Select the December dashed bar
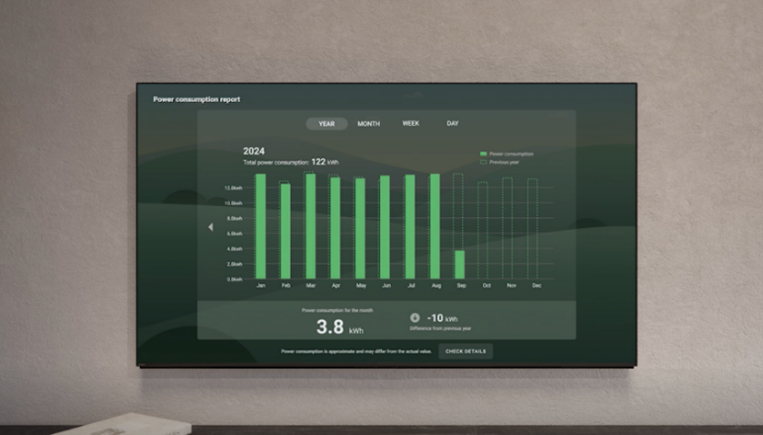 coord(533,229)
